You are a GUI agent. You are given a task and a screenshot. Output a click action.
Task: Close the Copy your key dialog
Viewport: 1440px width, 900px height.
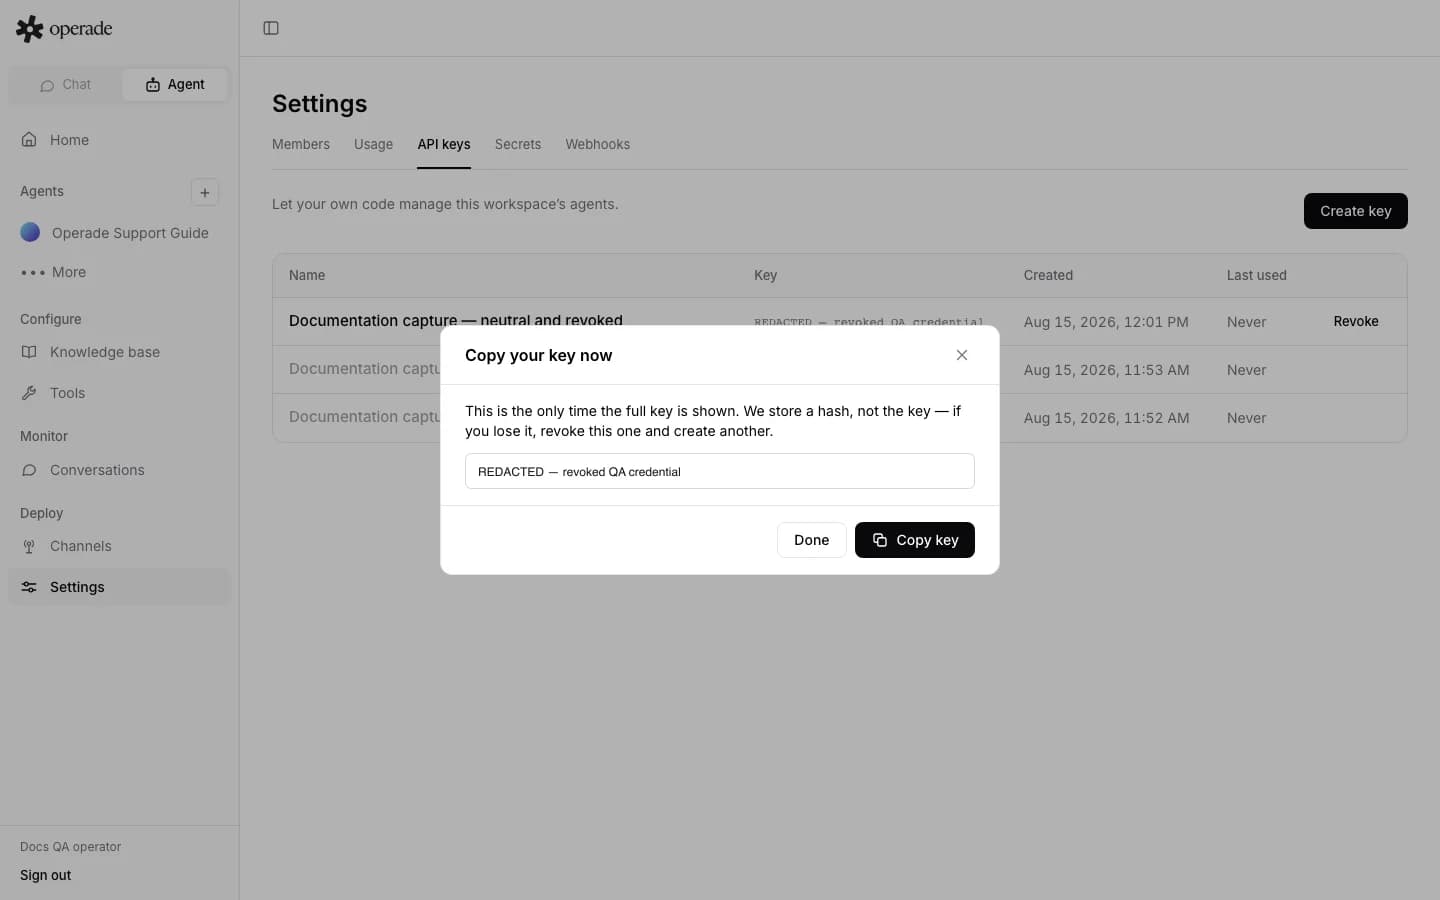point(962,355)
